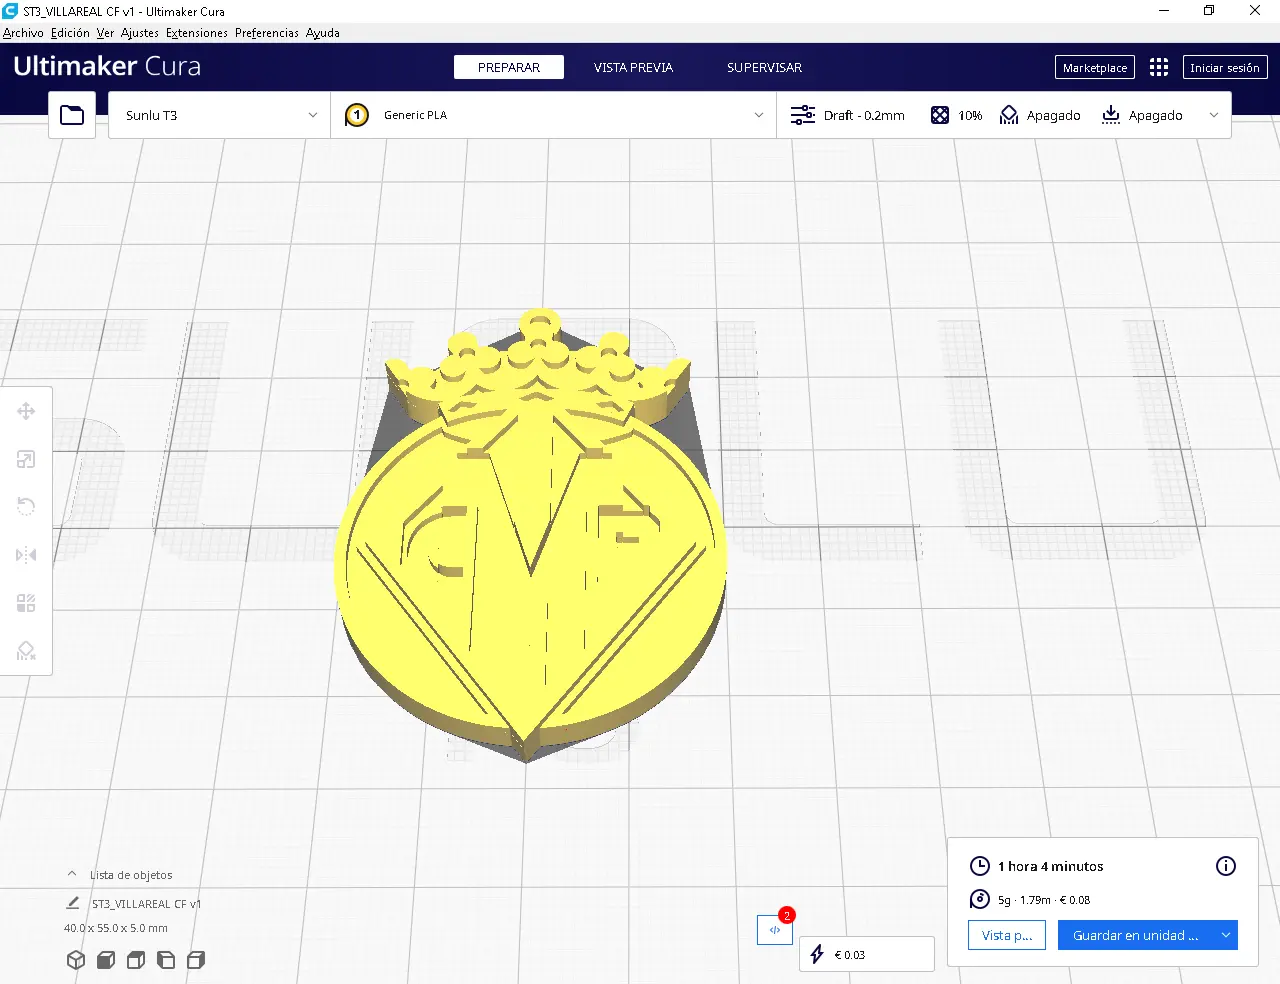Select the Support blocker tool
Screen dimensions: 1280x984
click(26, 650)
